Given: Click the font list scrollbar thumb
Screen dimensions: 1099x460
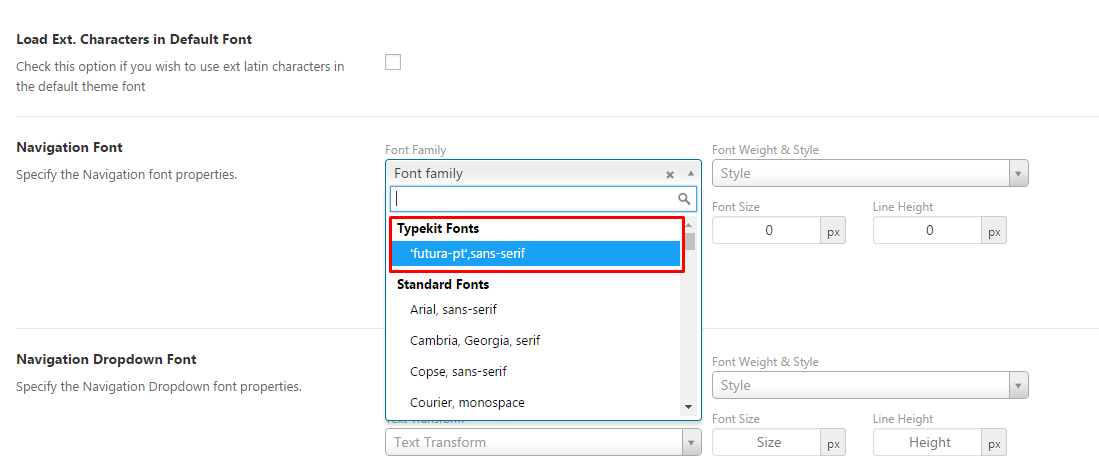Looking at the screenshot, I should pos(688,241).
